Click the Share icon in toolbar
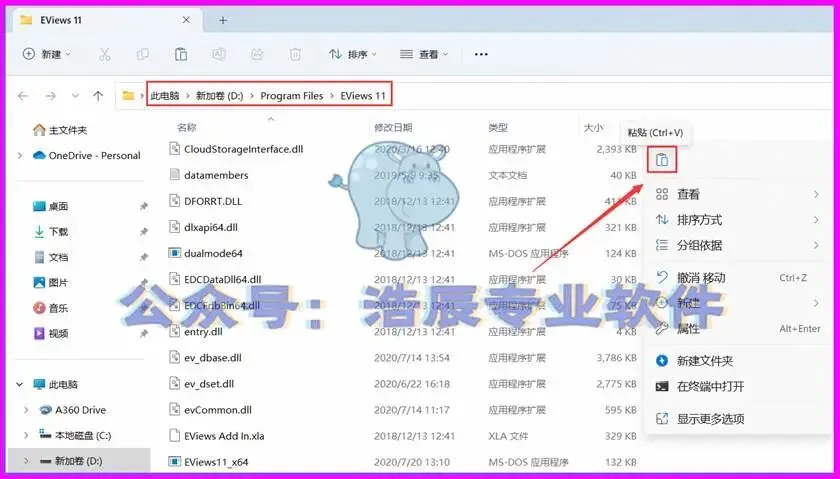This screenshot has width=840, height=479. click(x=257, y=54)
